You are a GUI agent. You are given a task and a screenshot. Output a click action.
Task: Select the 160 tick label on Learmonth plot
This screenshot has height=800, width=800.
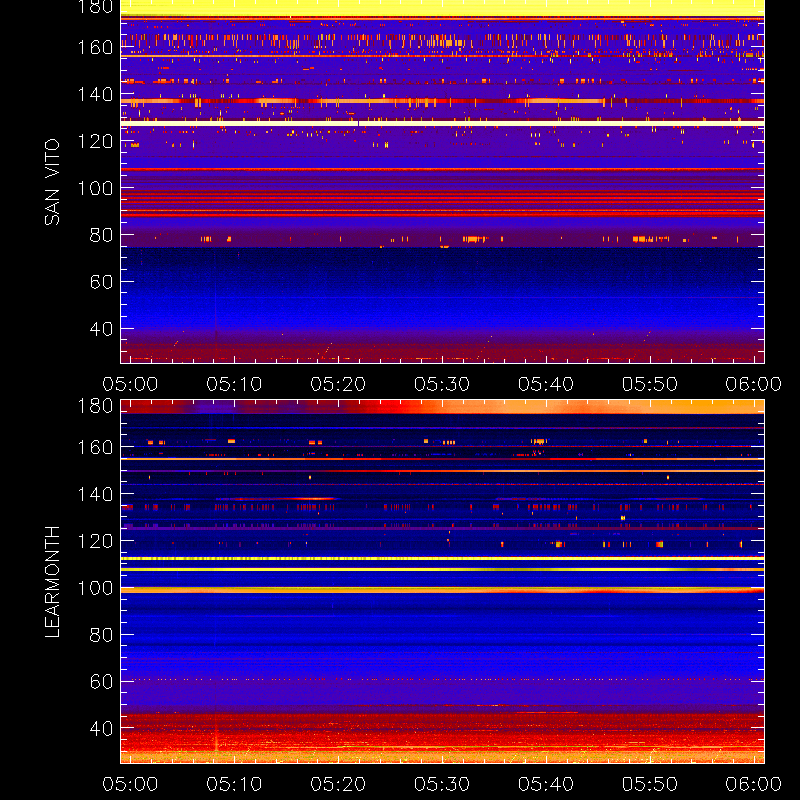pyautogui.click(x=95, y=447)
